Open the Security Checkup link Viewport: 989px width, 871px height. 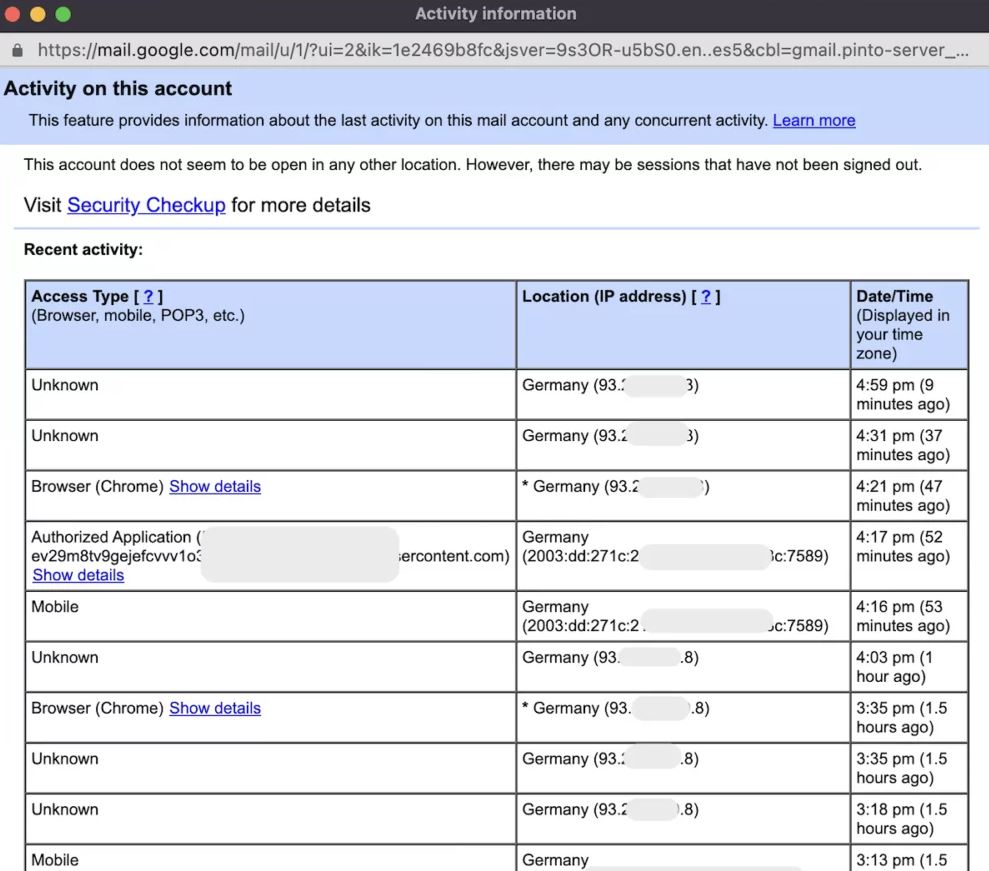pos(146,205)
